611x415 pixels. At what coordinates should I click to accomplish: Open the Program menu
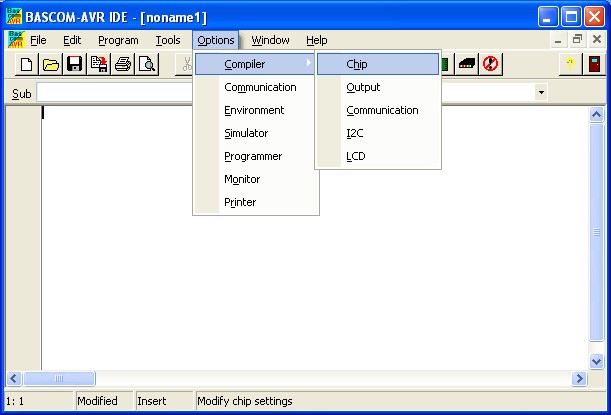pyautogui.click(x=118, y=40)
